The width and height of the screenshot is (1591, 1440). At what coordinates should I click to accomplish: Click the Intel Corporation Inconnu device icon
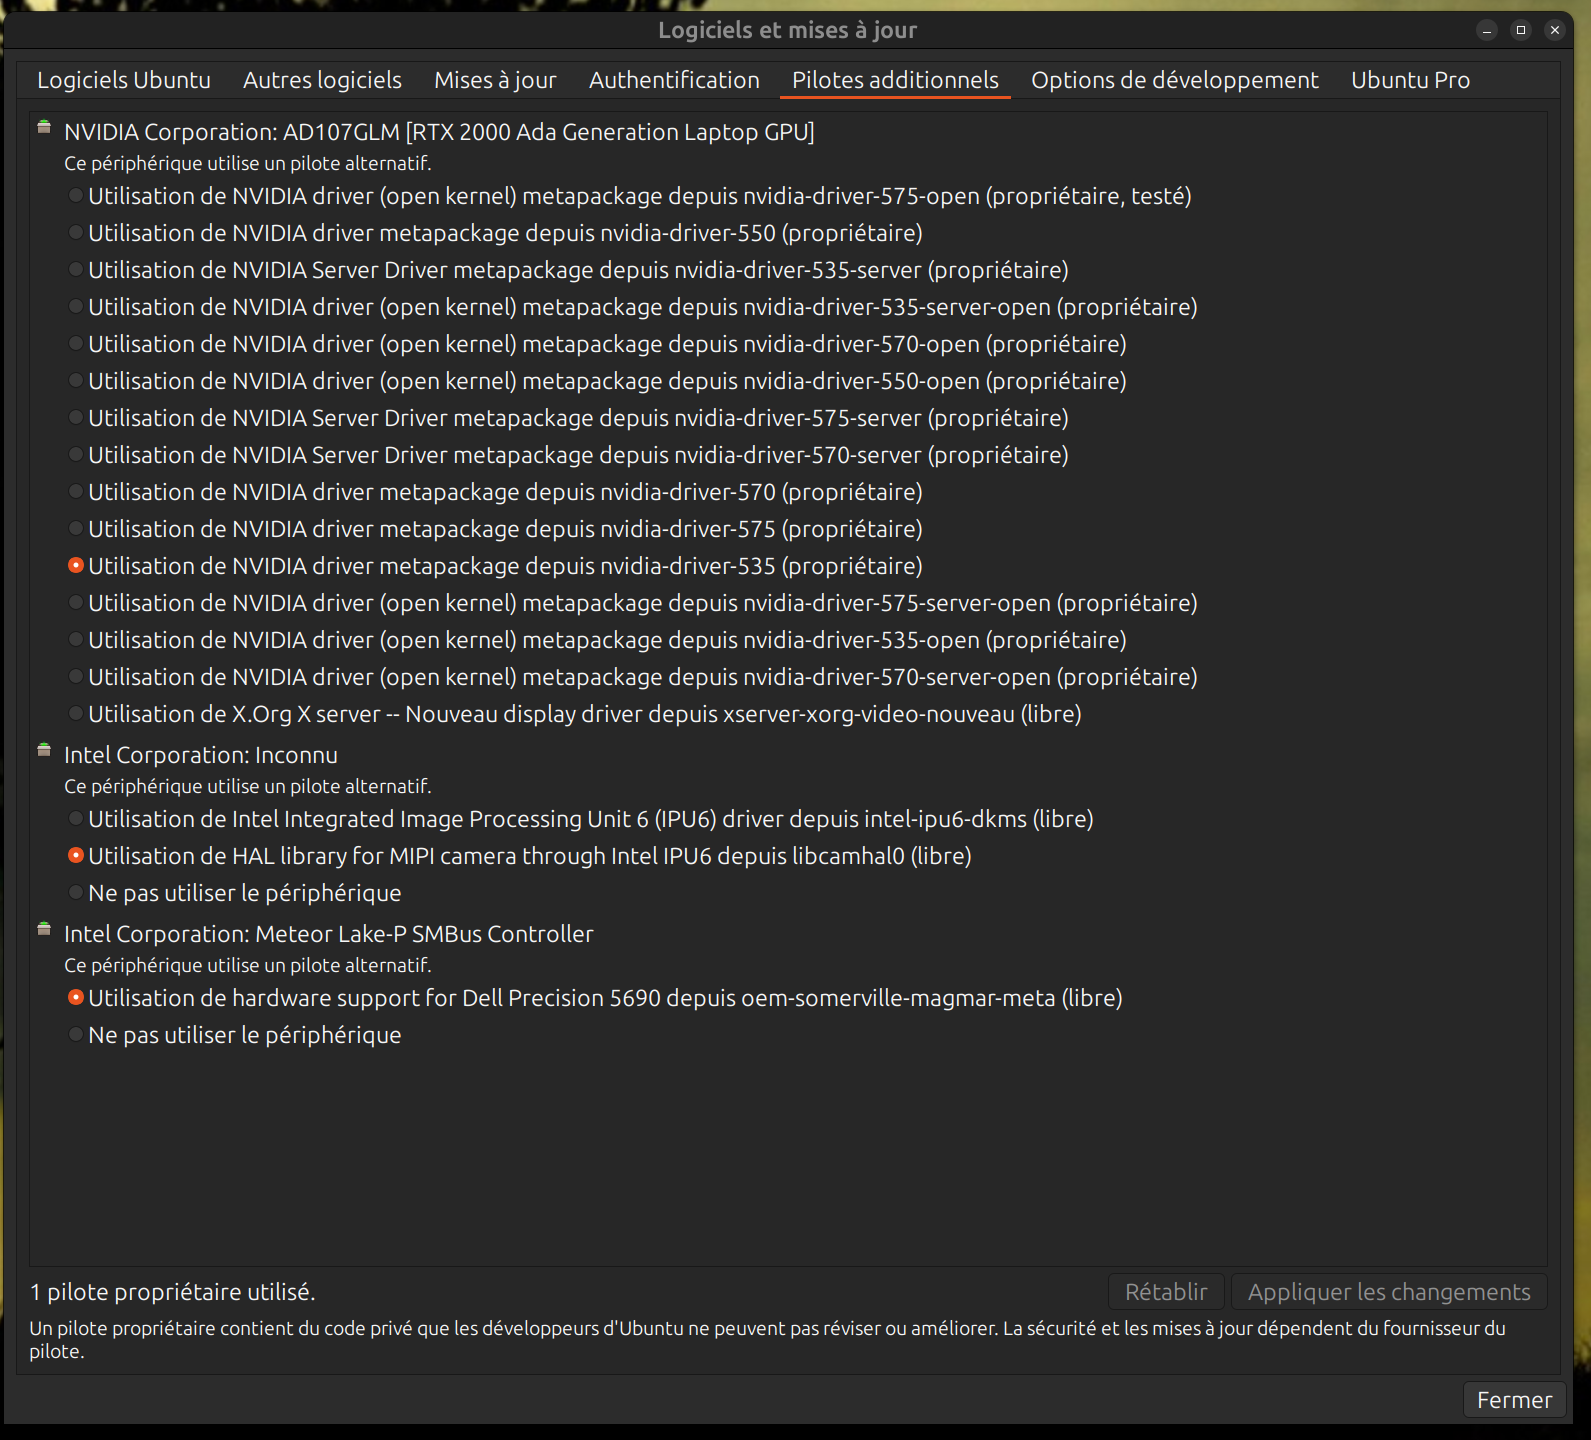(x=44, y=750)
